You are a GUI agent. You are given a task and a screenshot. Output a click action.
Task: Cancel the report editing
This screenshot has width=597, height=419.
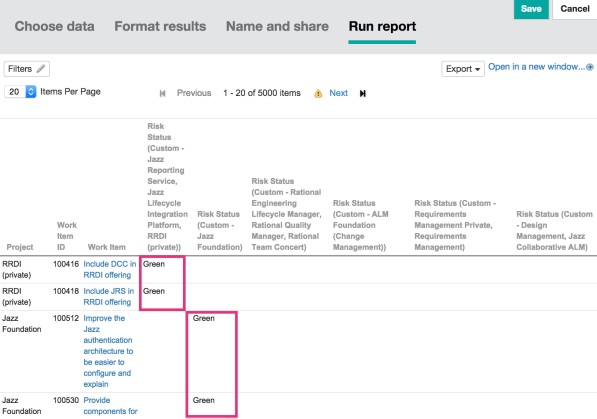tap(575, 9)
